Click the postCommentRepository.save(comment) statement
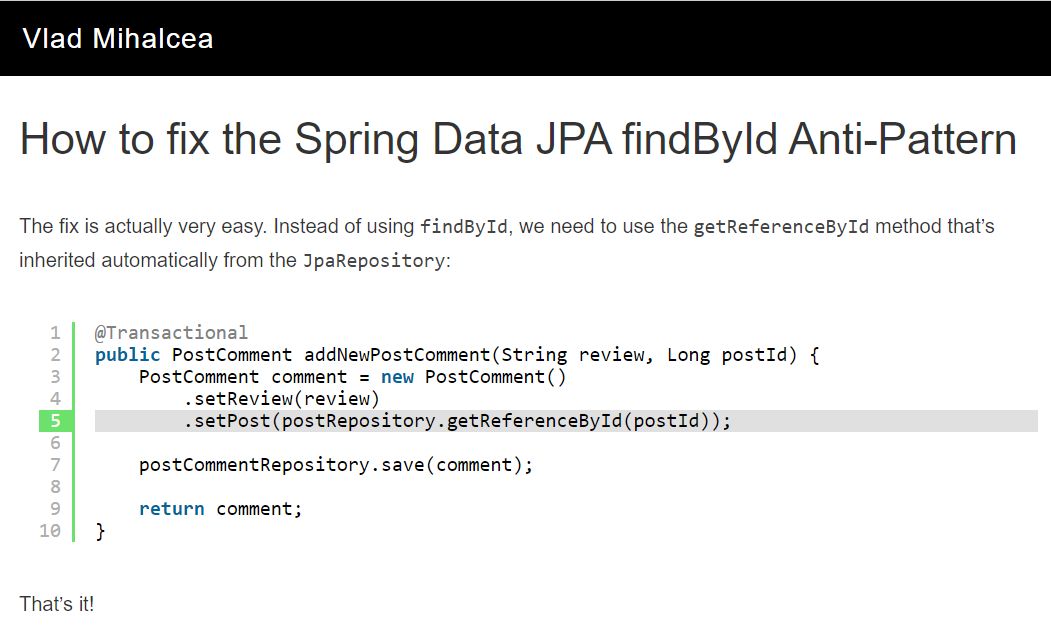The width and height of the screenshot is (1051, 638). pos(336,464)
